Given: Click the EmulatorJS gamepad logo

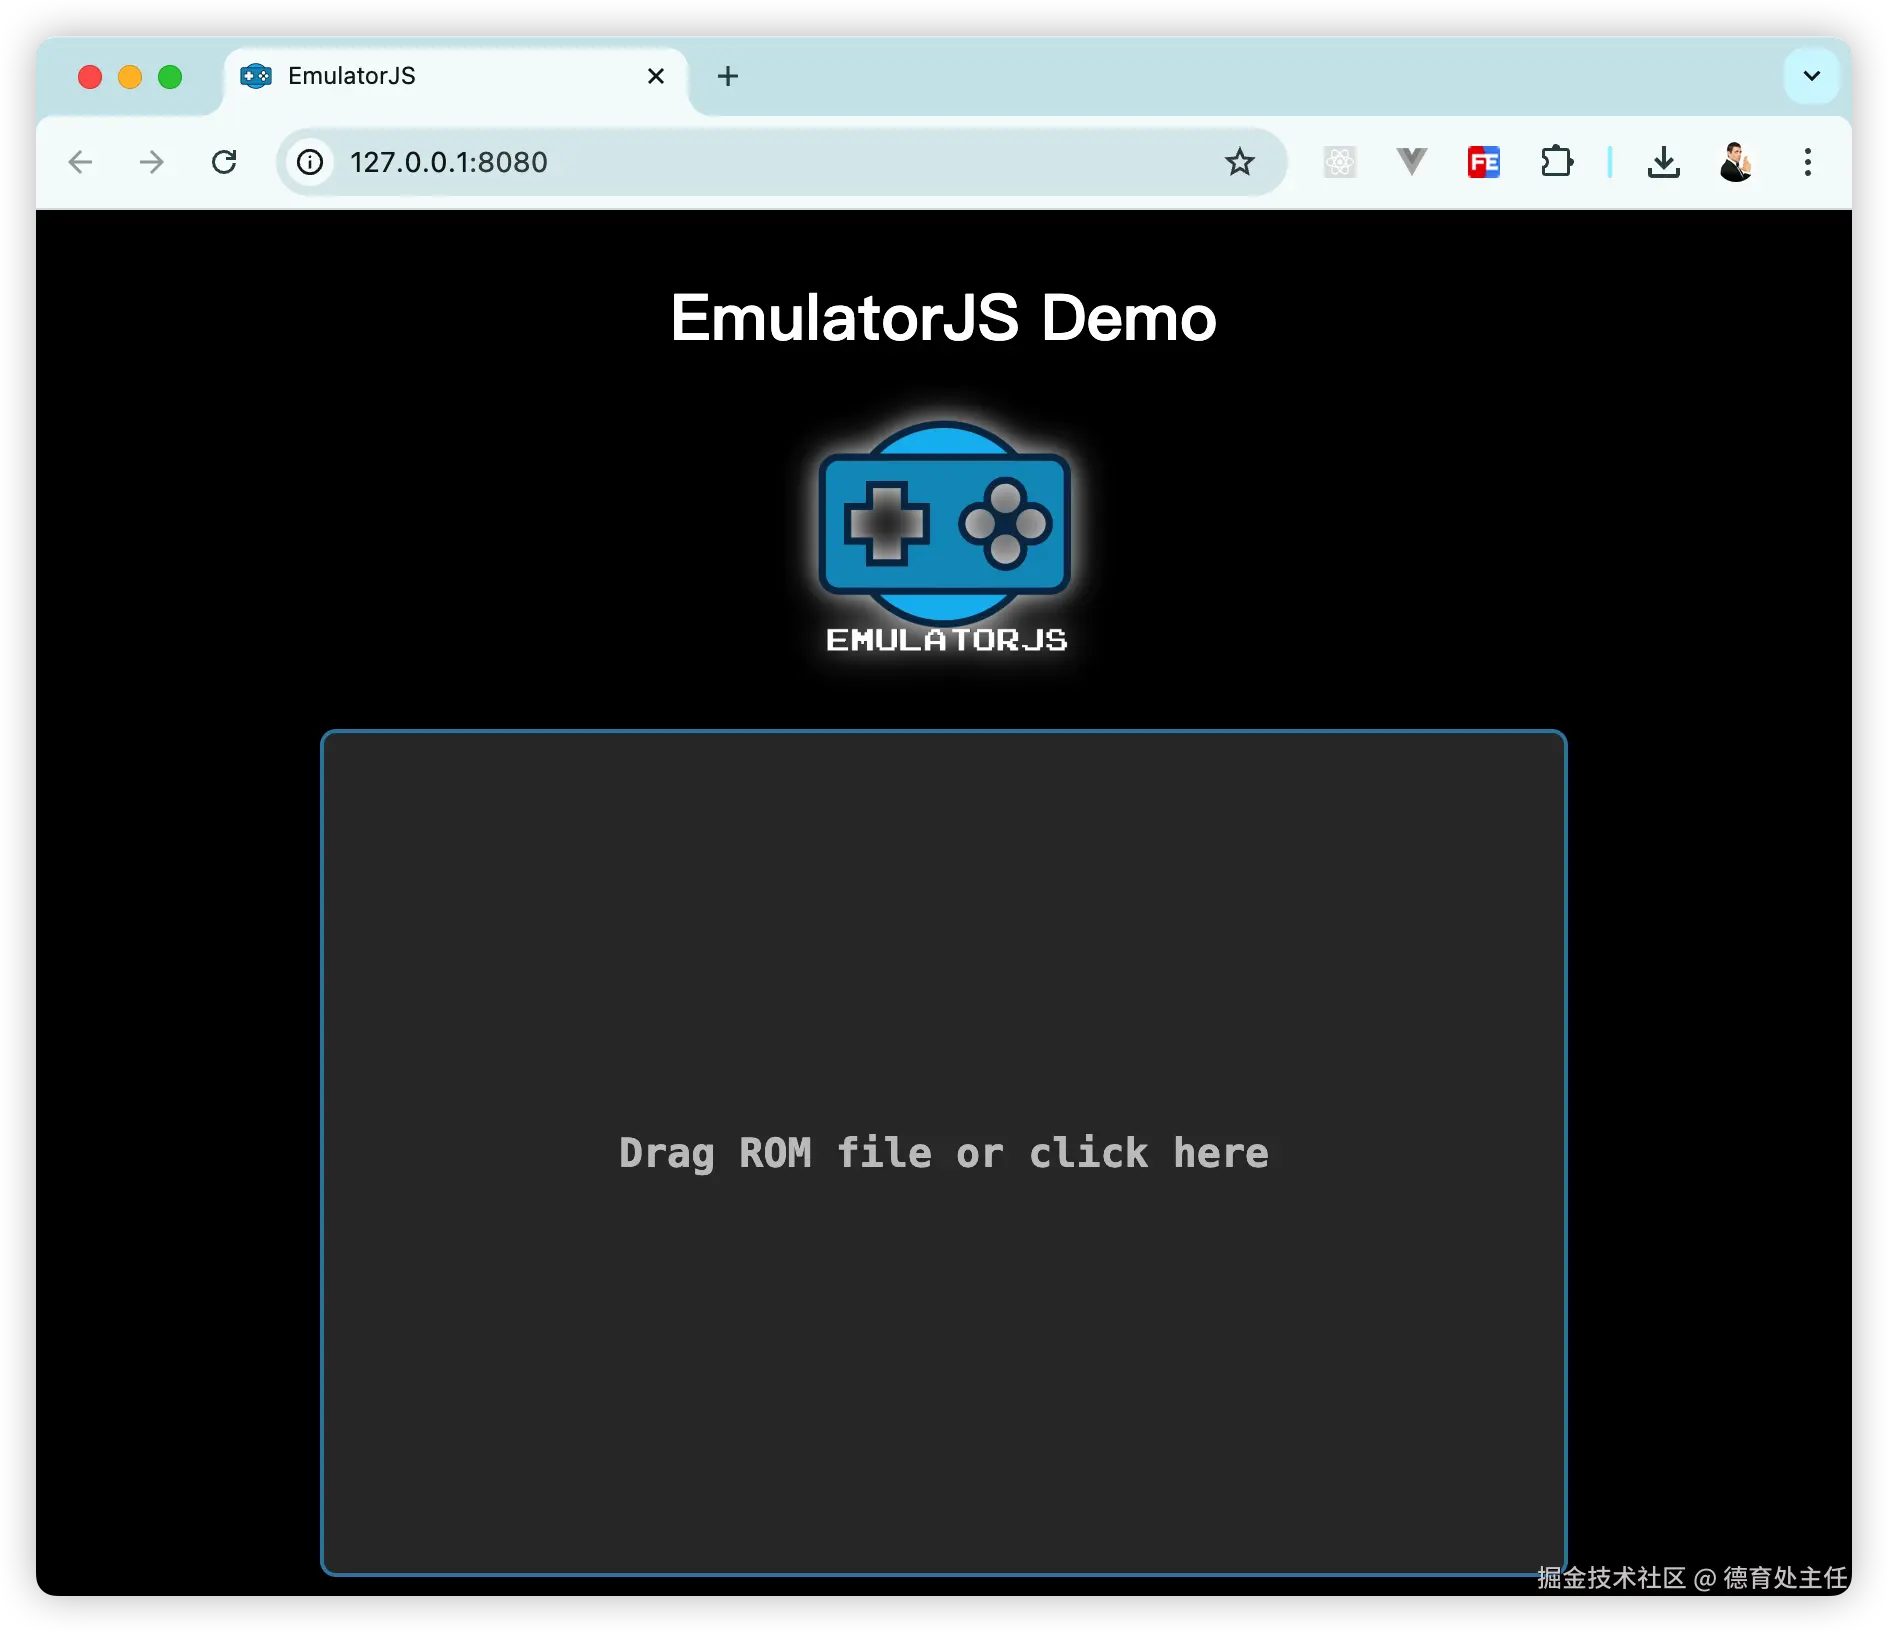Looking at the screenshot, I should coord(945,538).
